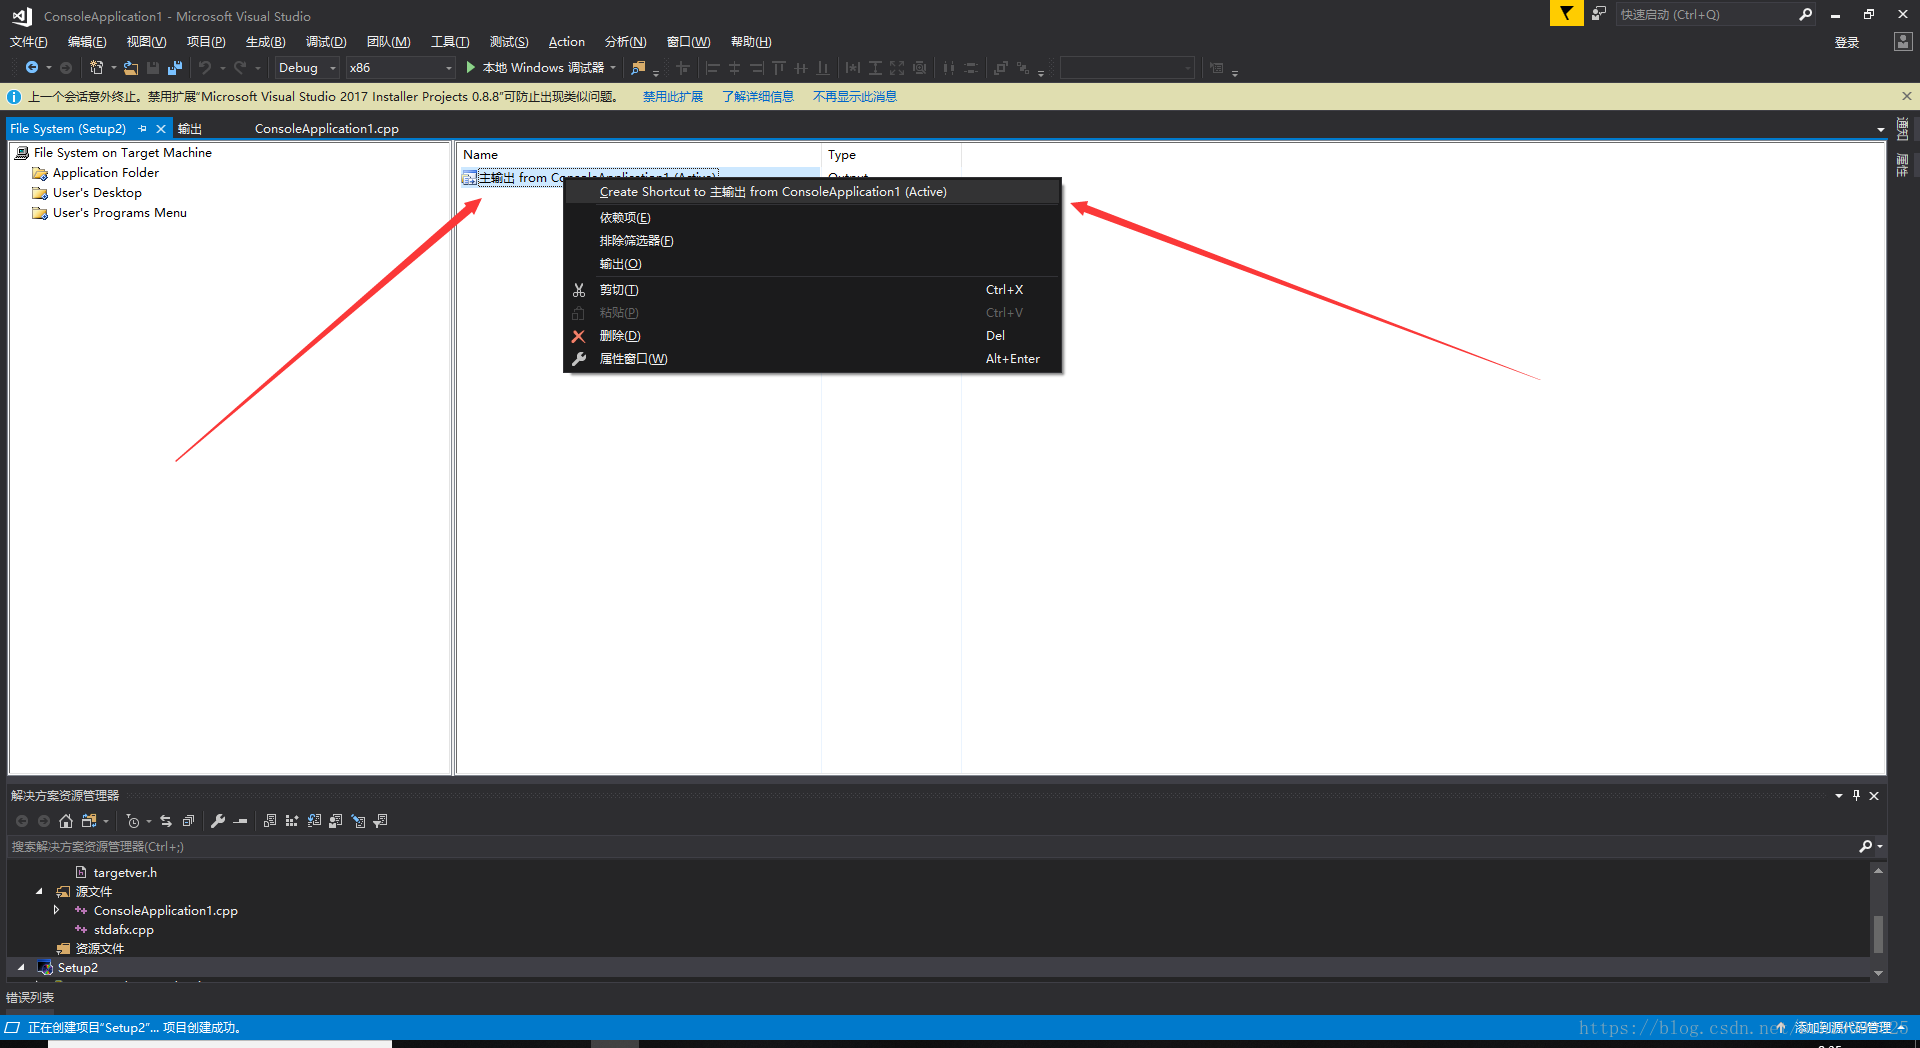Viewport: 1920px width, 1048px height.
Task: Open the Launch Conditions Editor icon
Action: (380, 821)
